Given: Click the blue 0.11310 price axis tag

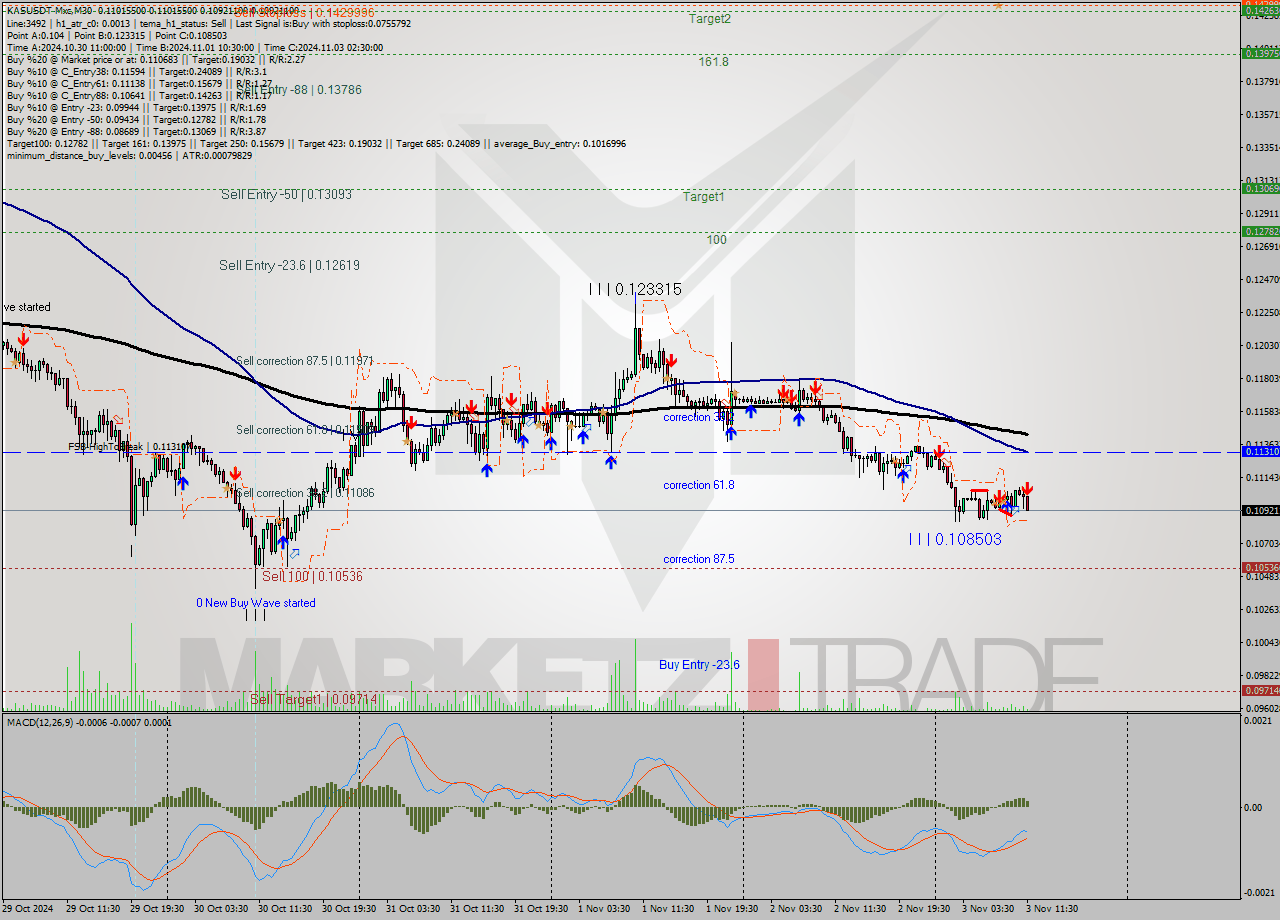Looking at the screenshot, I should point(1260,452).
